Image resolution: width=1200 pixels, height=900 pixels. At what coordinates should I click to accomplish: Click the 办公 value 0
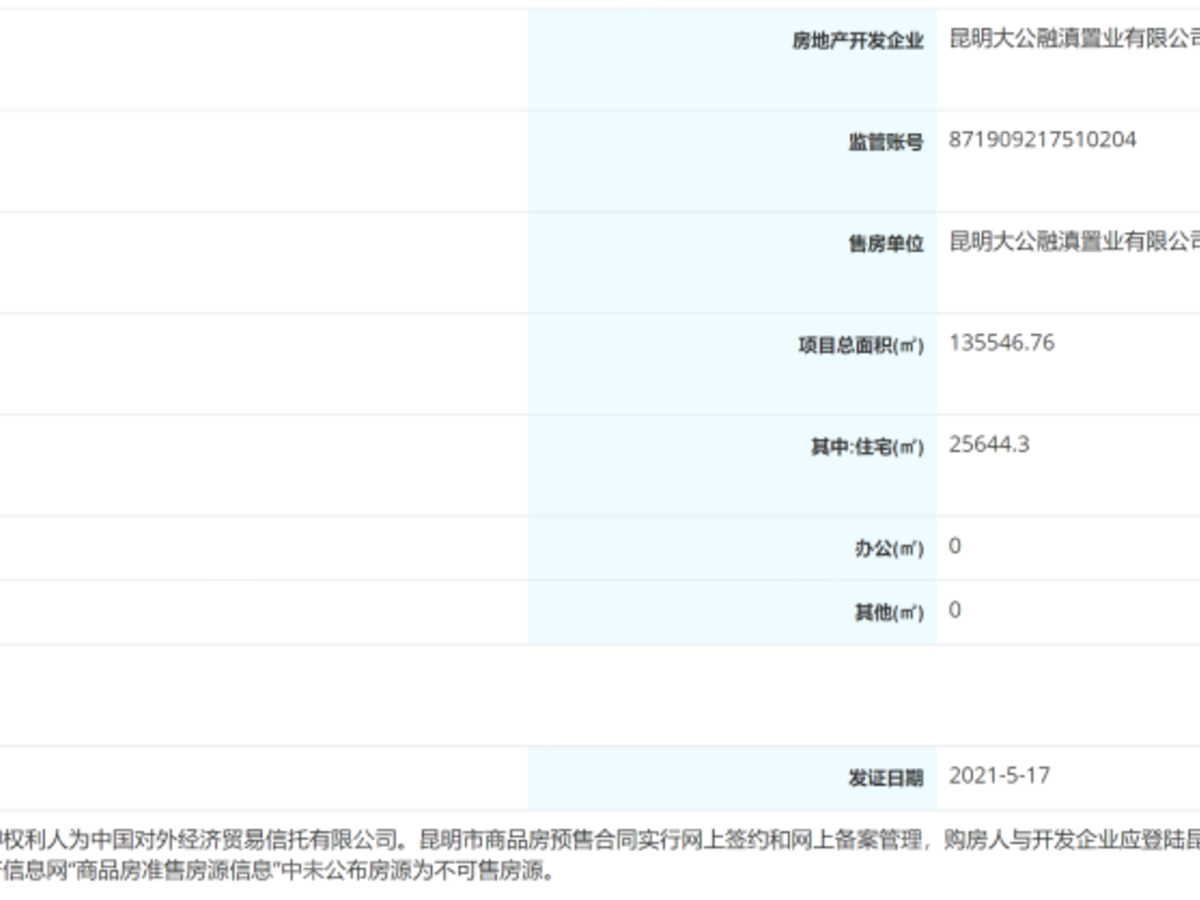[955, 546]
